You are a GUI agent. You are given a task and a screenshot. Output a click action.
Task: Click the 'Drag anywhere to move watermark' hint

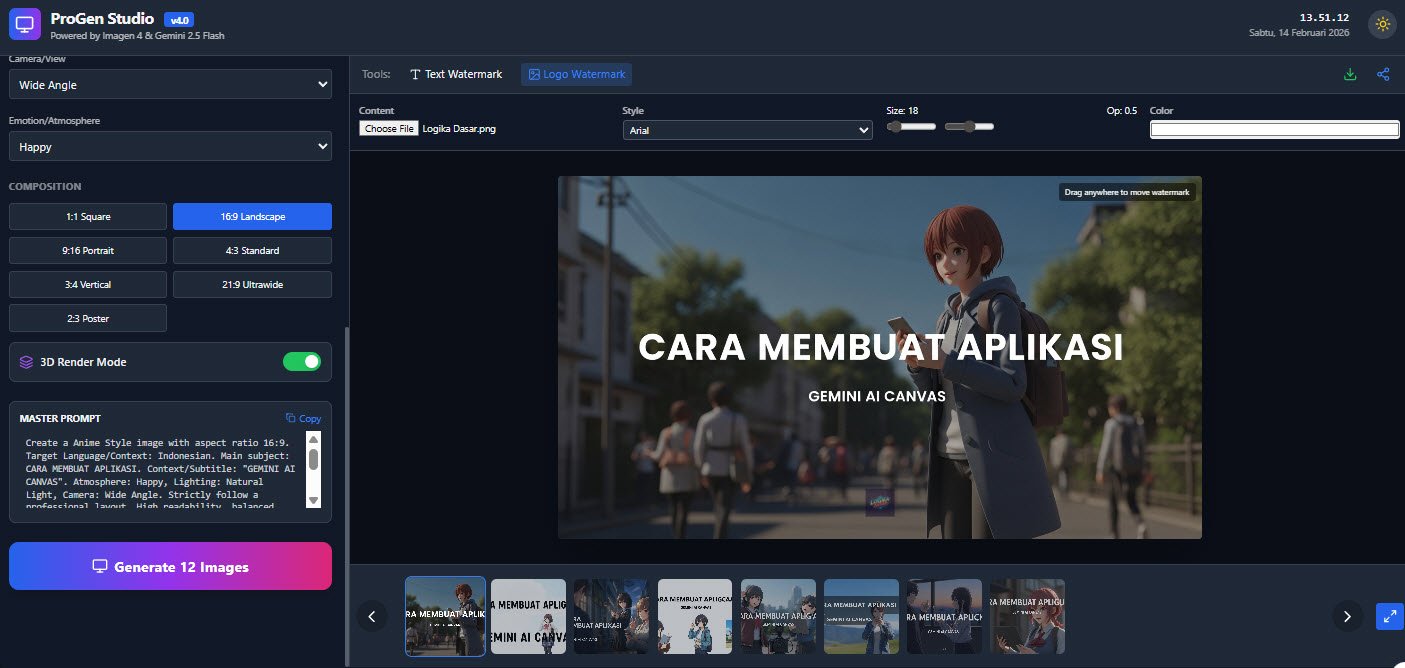point(1127,192)
